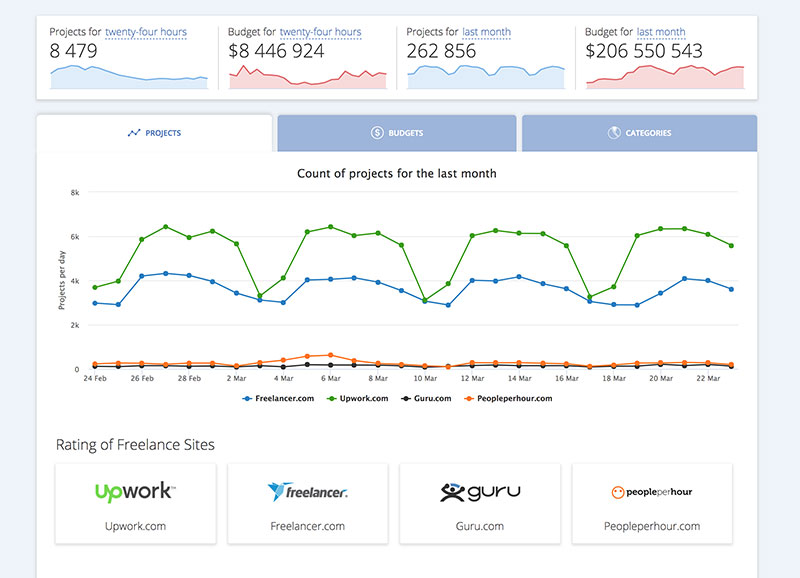Click the '22 Mar' x-axis label
Screen dimensions: 800x578
tap(708, 379)
